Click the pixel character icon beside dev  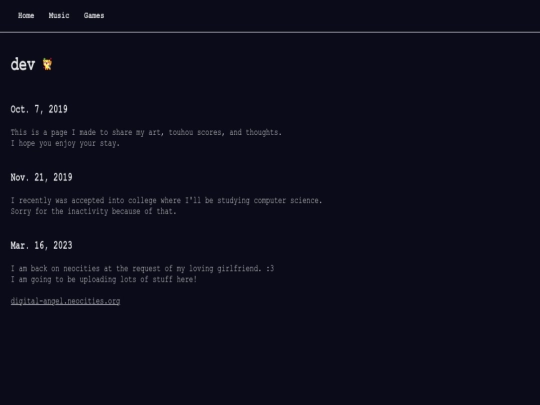click(47, 64)
